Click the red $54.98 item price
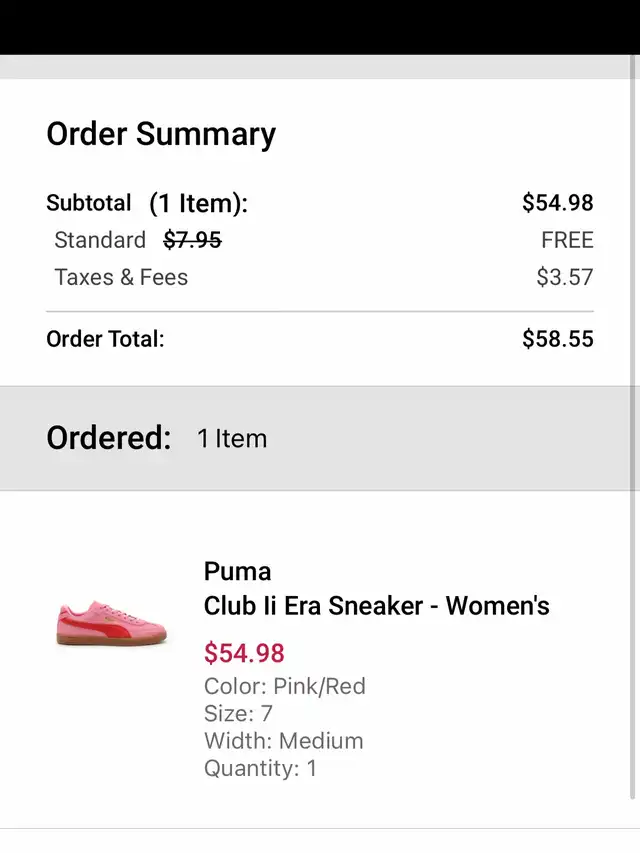Viewport: 640px width, 853px height. [244, 653]
